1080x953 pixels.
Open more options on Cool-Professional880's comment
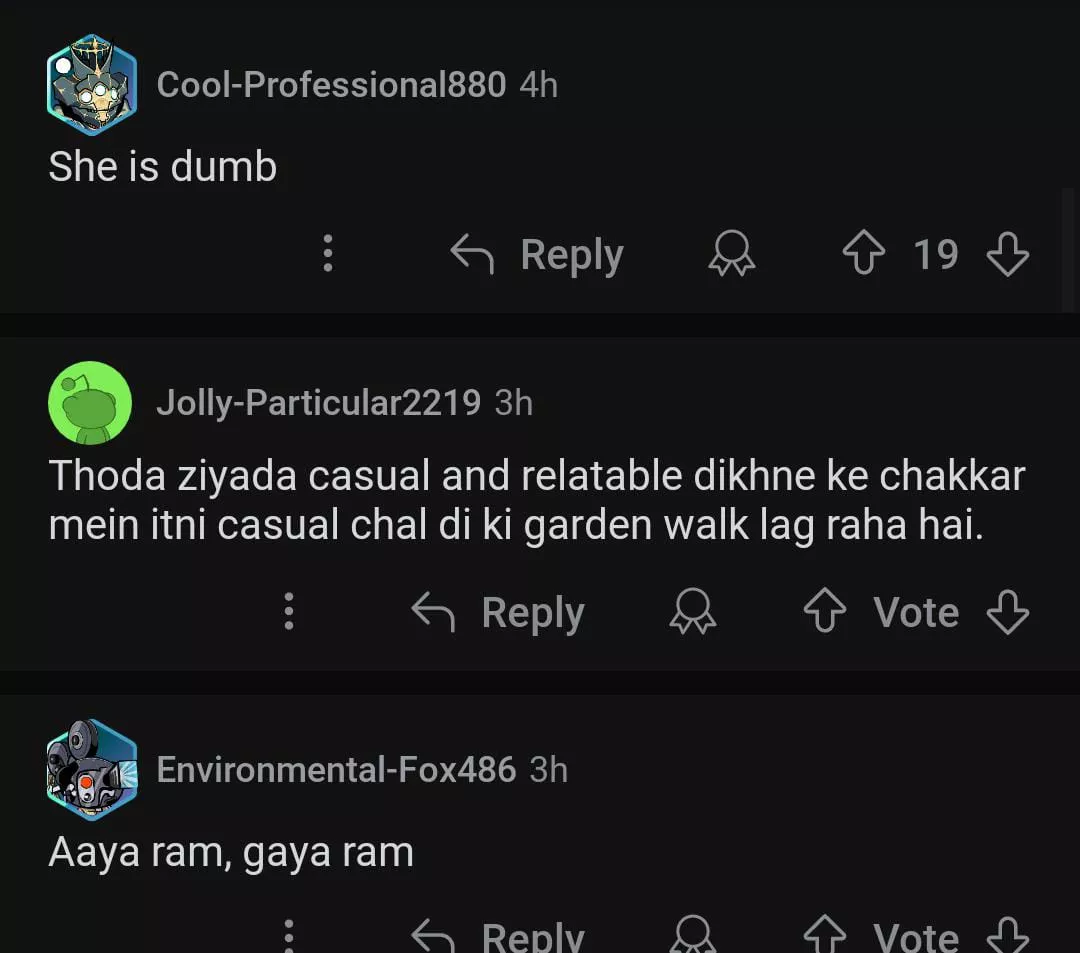click(x=327, y=254)
